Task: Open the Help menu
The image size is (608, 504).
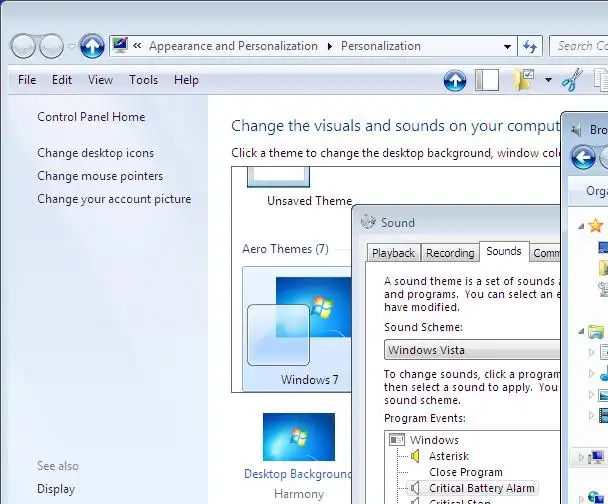Action: pos(186,80)
